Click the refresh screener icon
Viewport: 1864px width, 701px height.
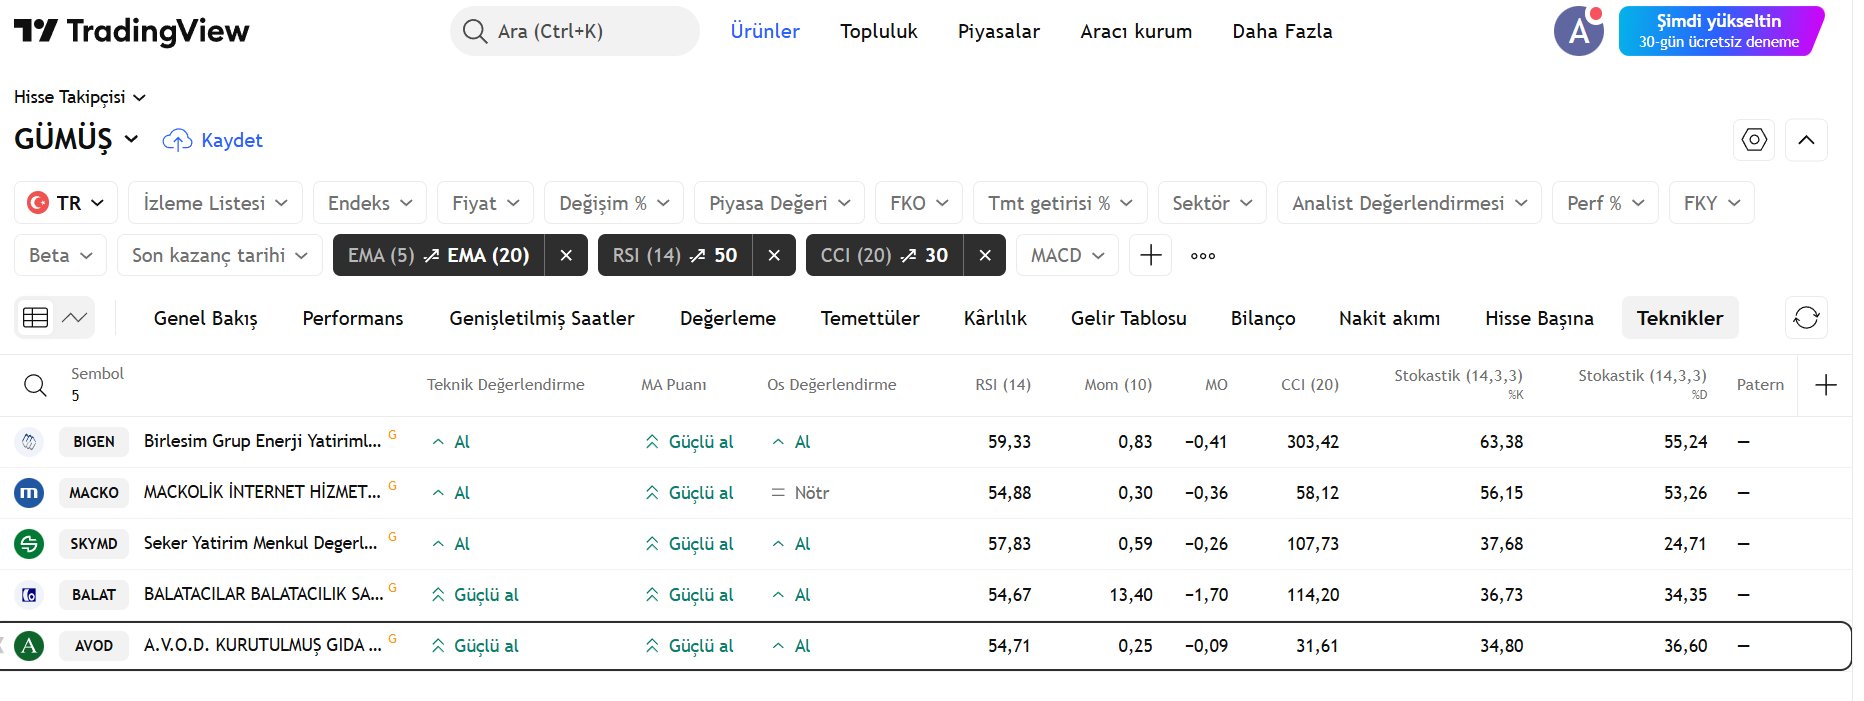click(x=1806, y=318)
